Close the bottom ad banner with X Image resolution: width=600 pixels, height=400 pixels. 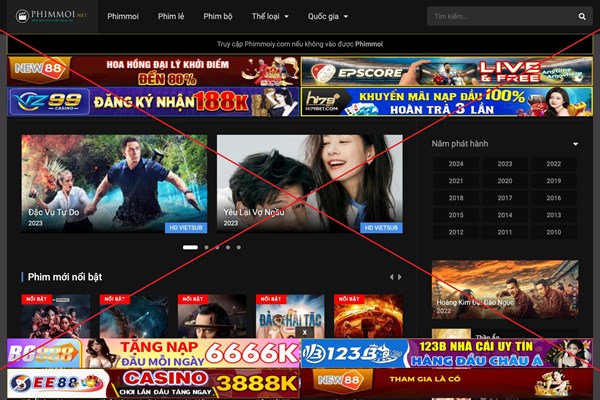pos(305,332)
